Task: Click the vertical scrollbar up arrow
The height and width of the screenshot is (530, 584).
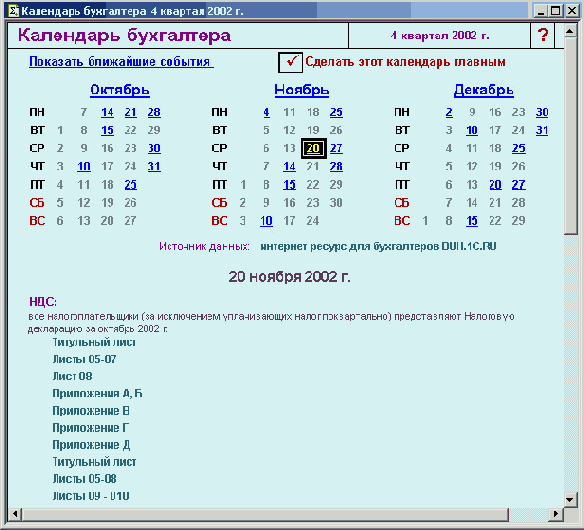Action: point(570,31)
